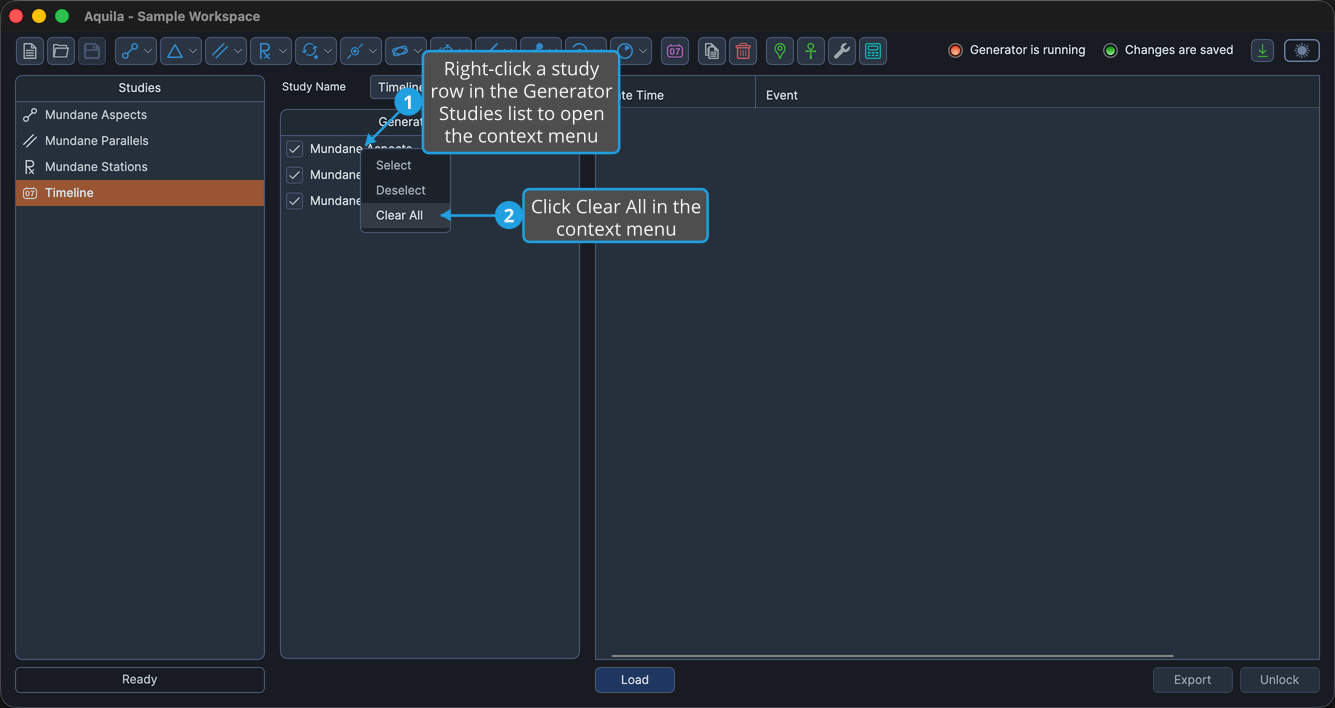Delete study with the red trash icon

point(743,51)
